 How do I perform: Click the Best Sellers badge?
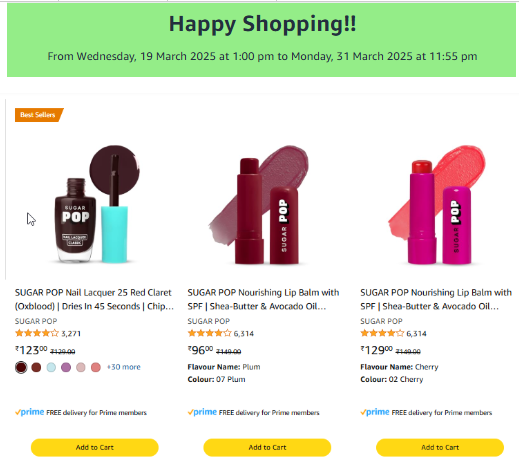38,115
